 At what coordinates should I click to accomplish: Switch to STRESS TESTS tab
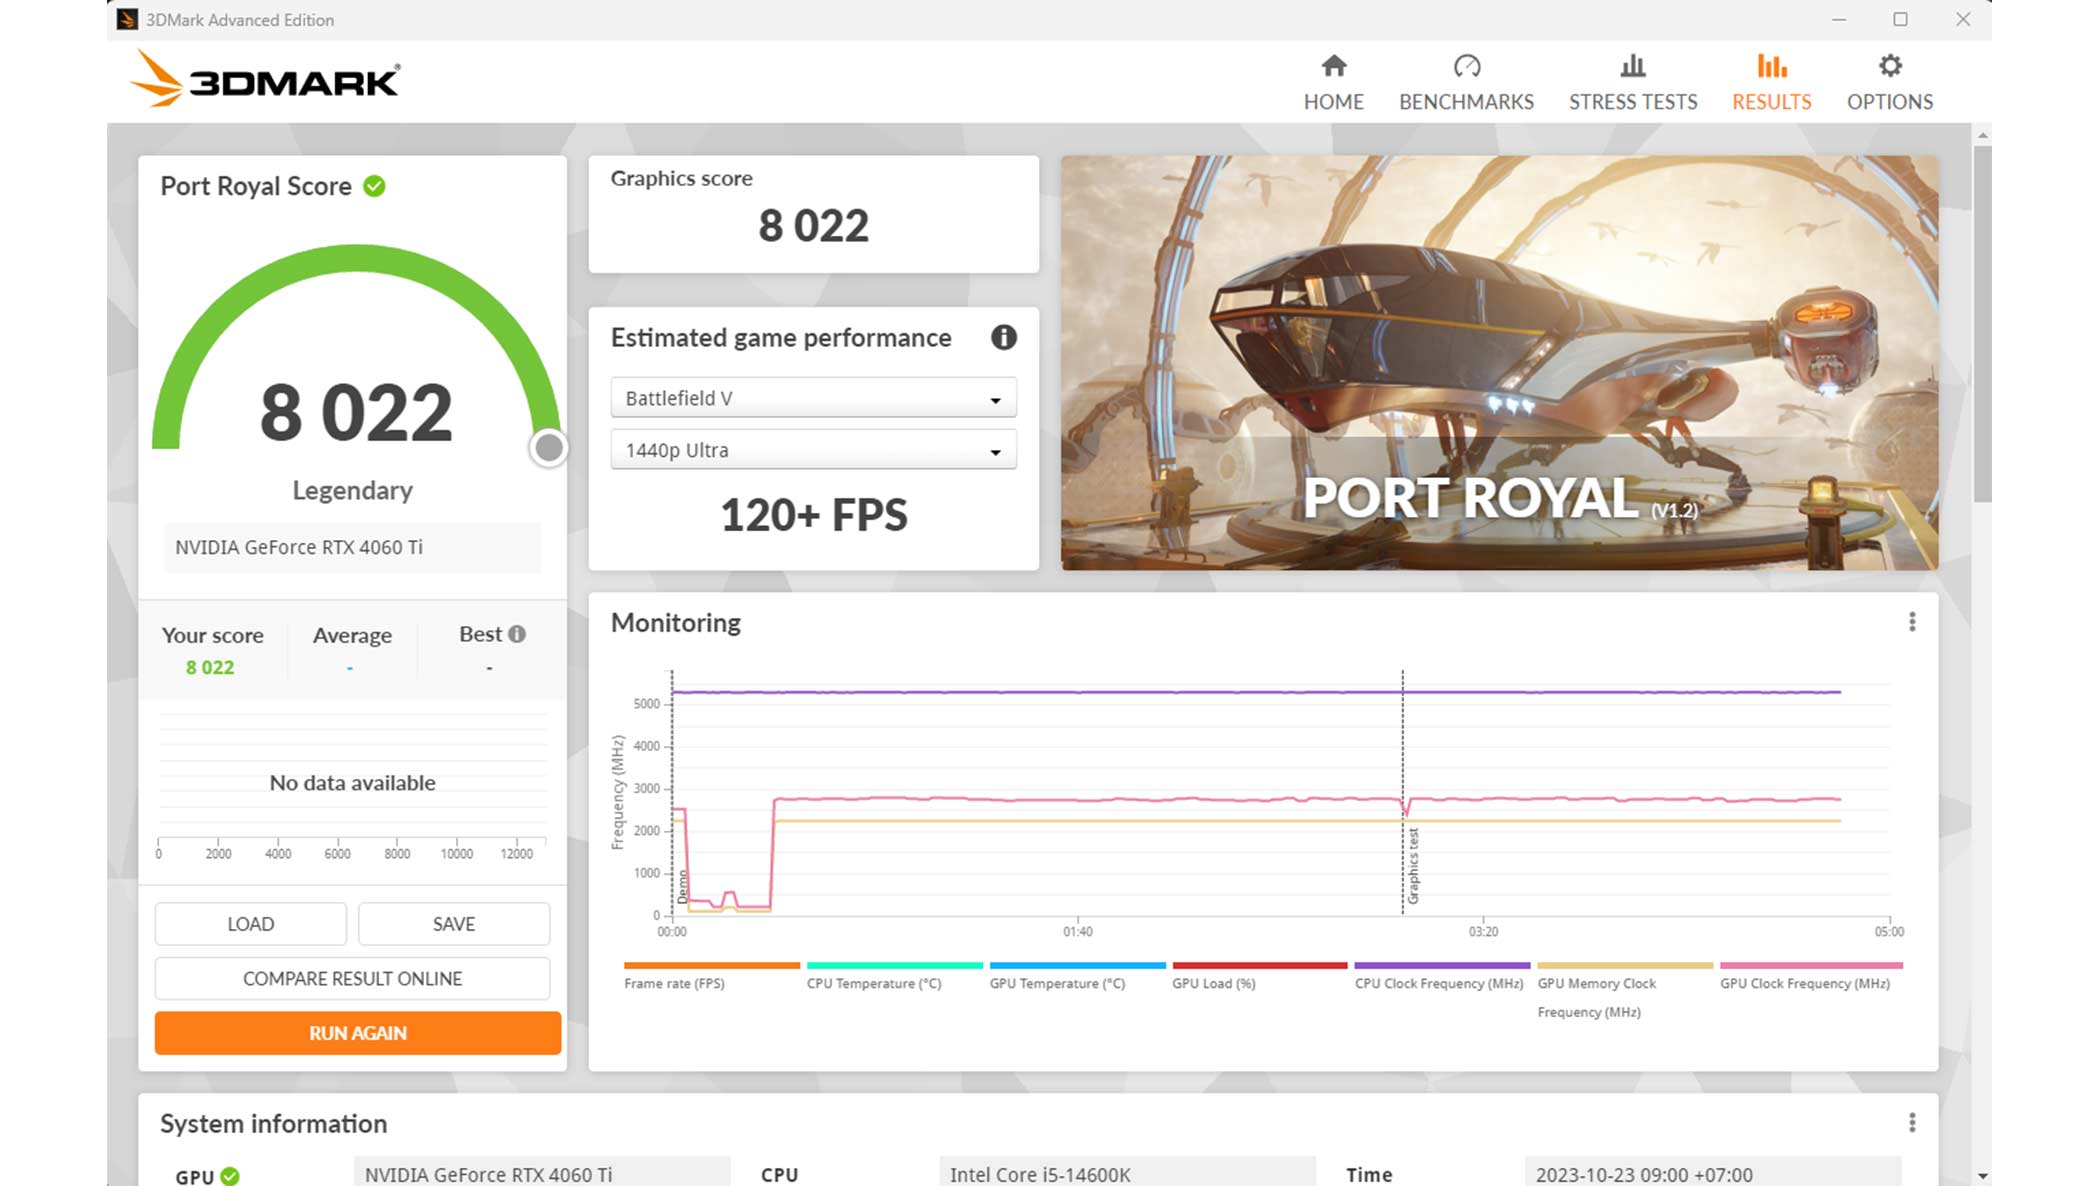(1632, 82)
